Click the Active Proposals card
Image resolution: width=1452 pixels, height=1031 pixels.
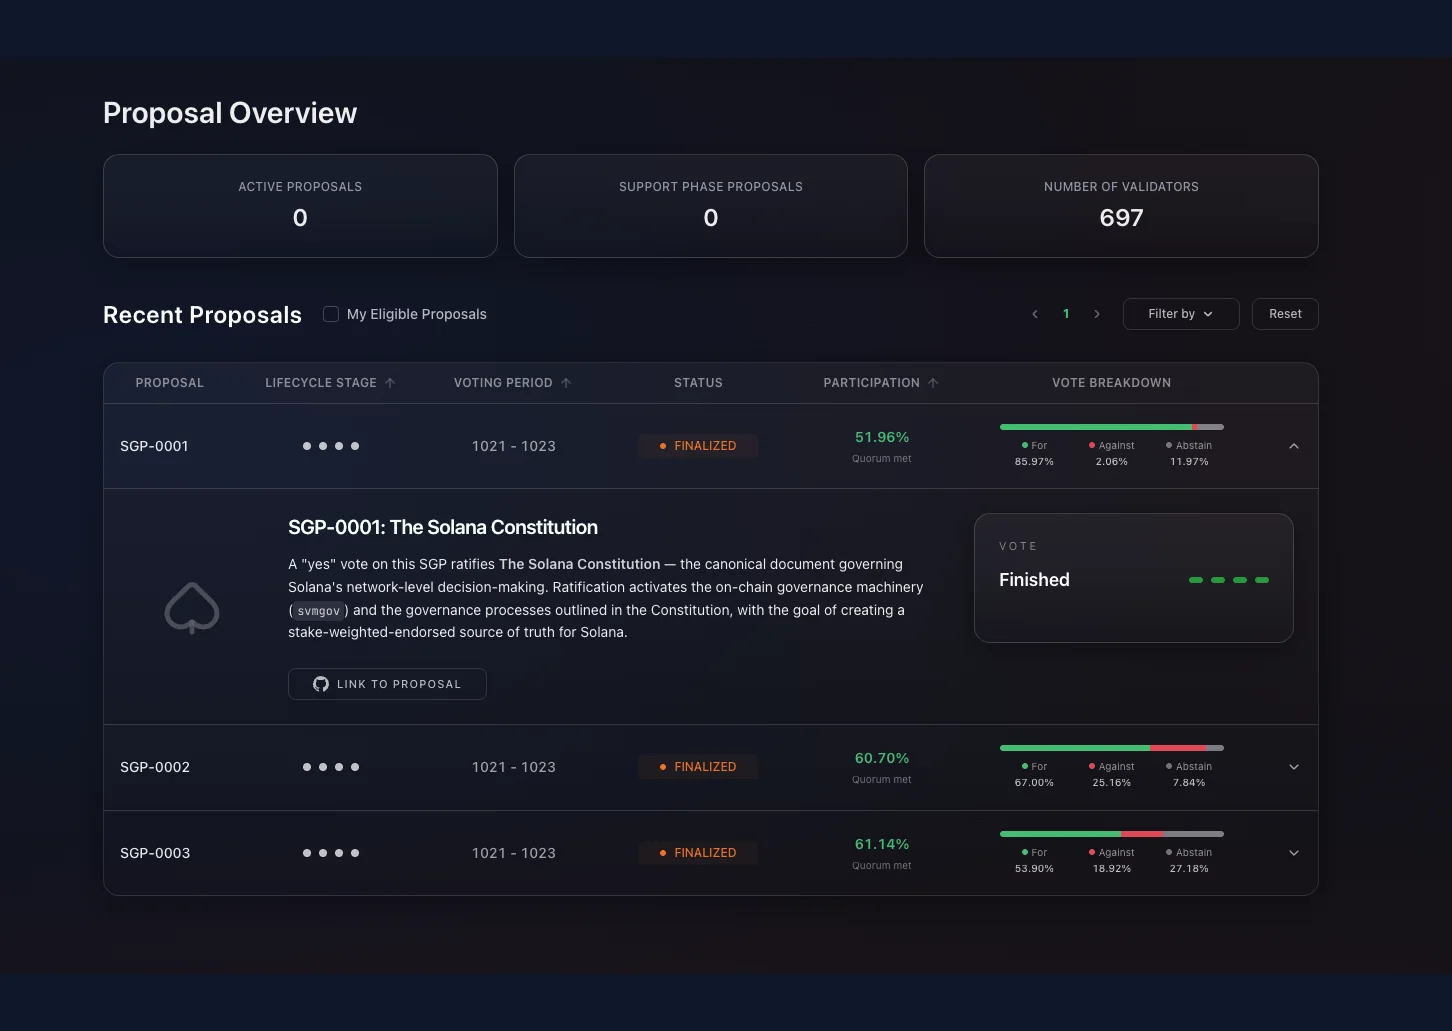[300, 206]
